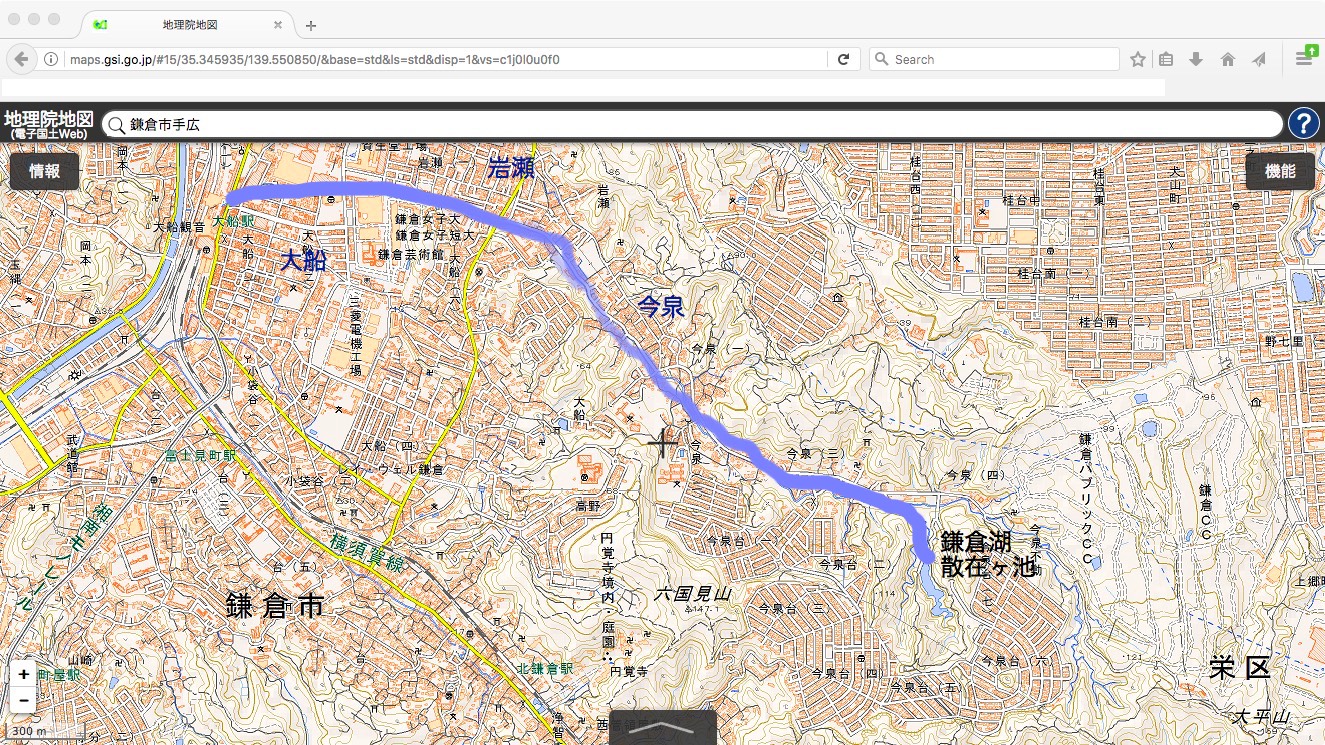
Task: Open the 機能 menu
Action: click(1280, 171)
